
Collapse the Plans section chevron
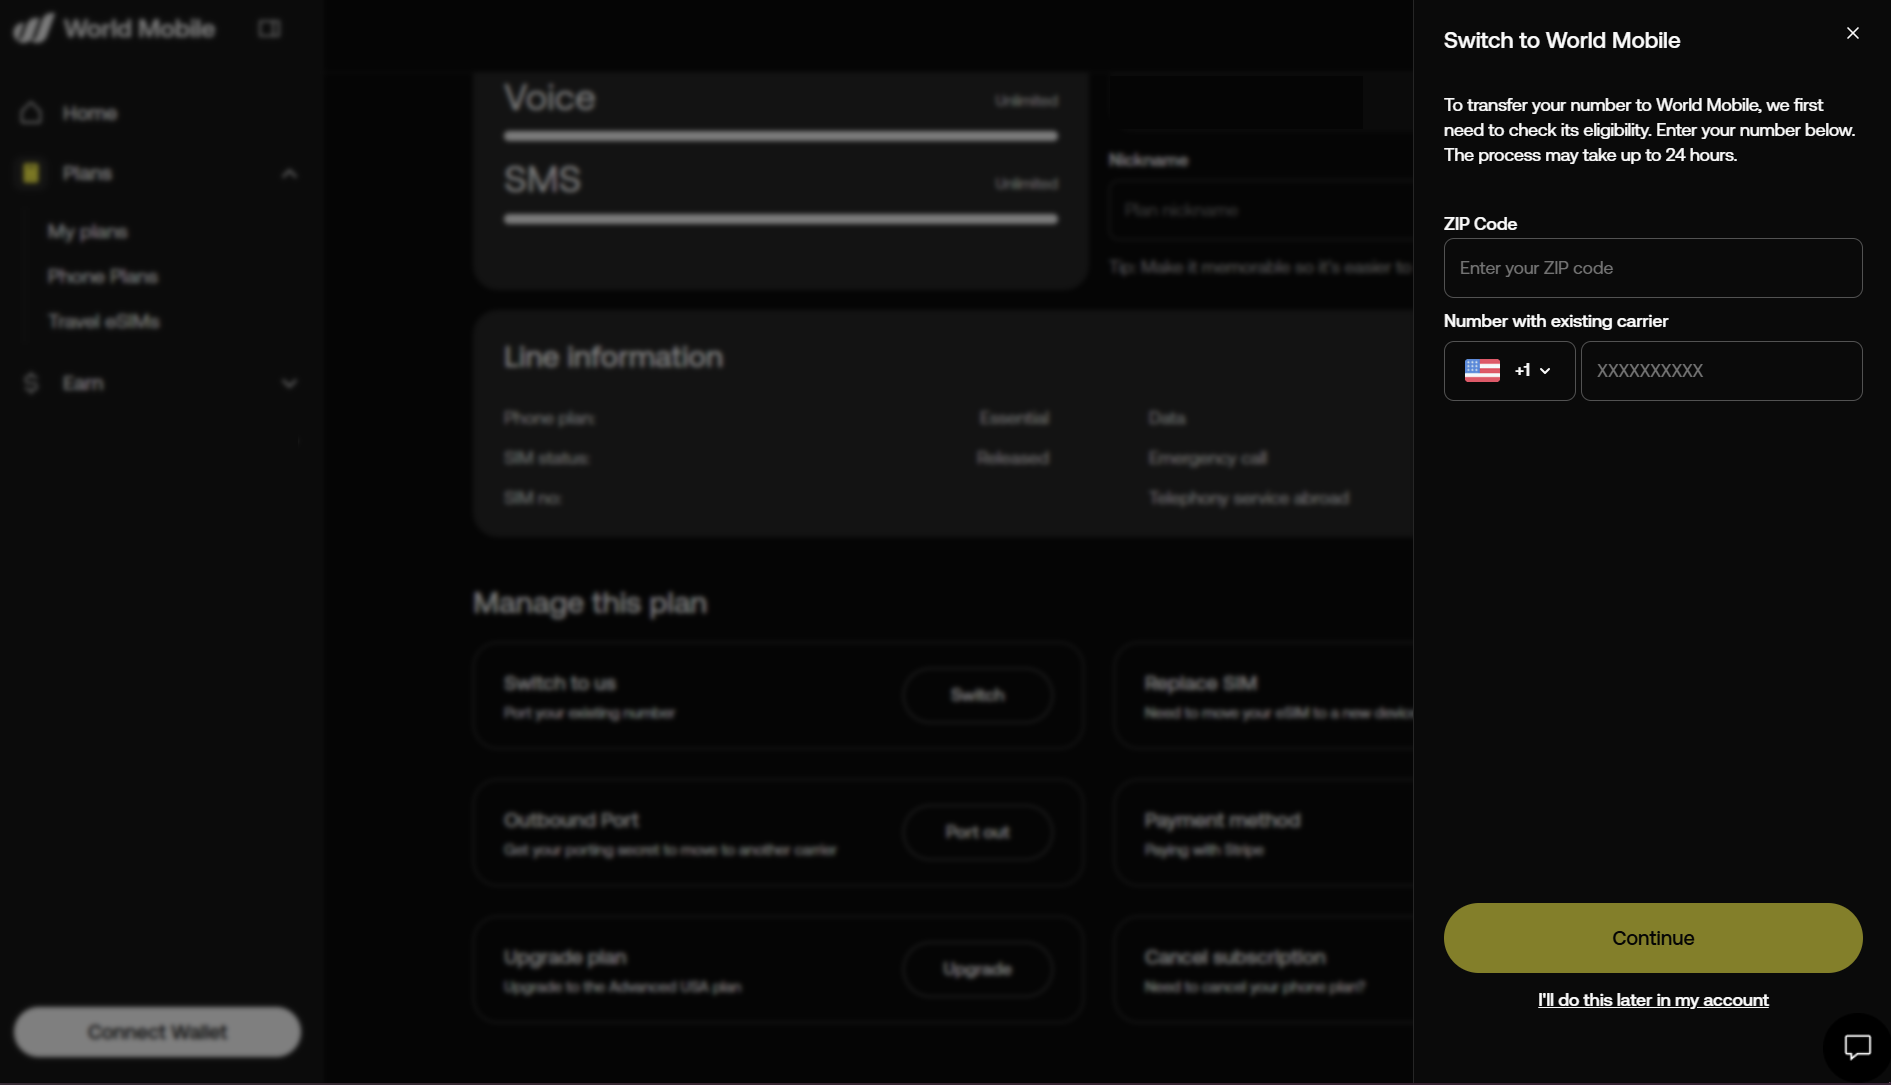[x=289, y=174]
